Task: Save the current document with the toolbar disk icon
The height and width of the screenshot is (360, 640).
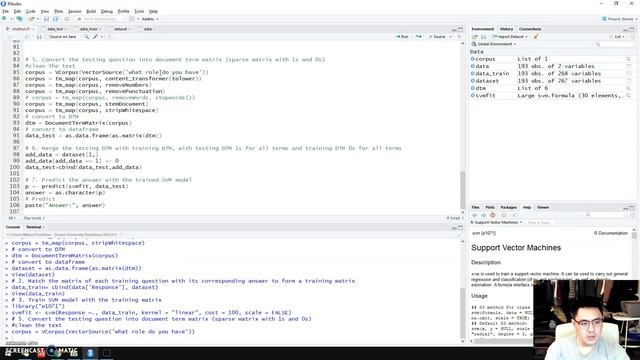Action: coord(46,19)
